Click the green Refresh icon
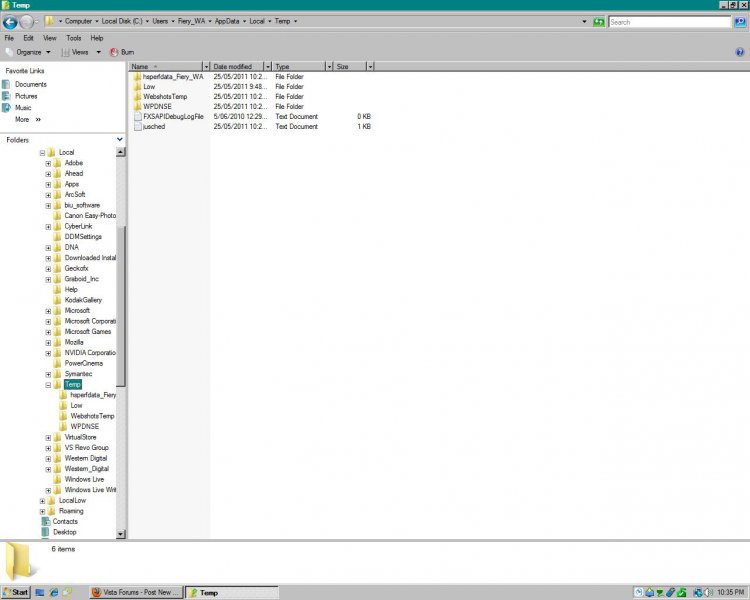 [598, 22]
